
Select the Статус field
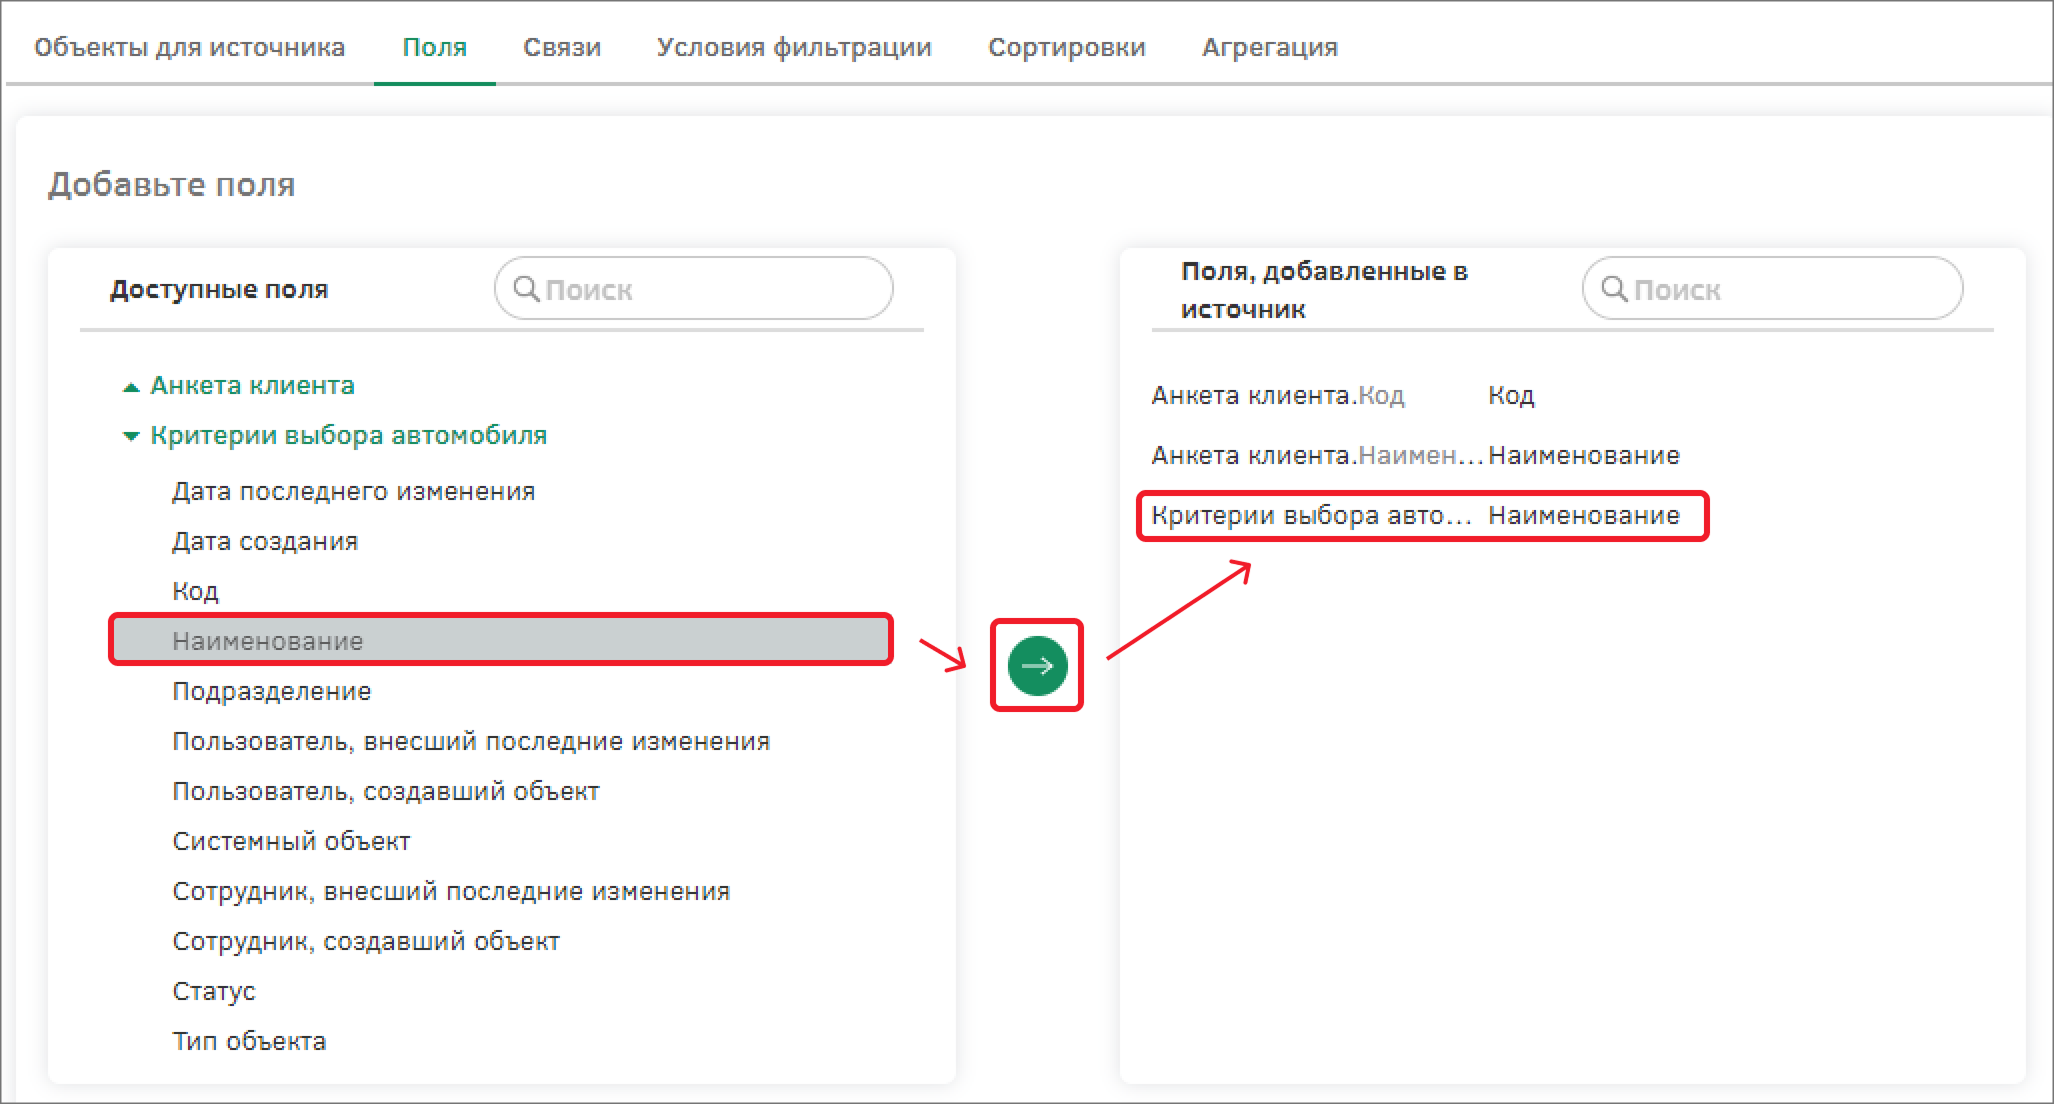[x=214, y=991]
